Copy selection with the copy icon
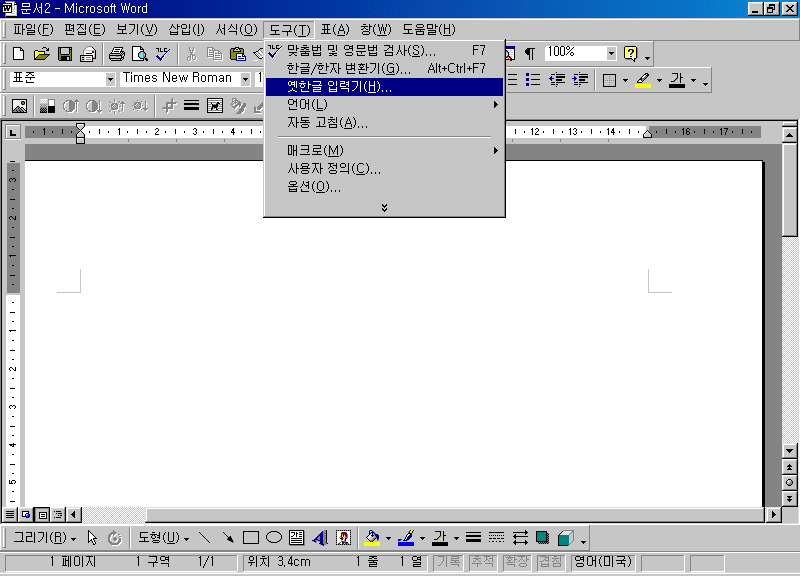 click(214, 54)
